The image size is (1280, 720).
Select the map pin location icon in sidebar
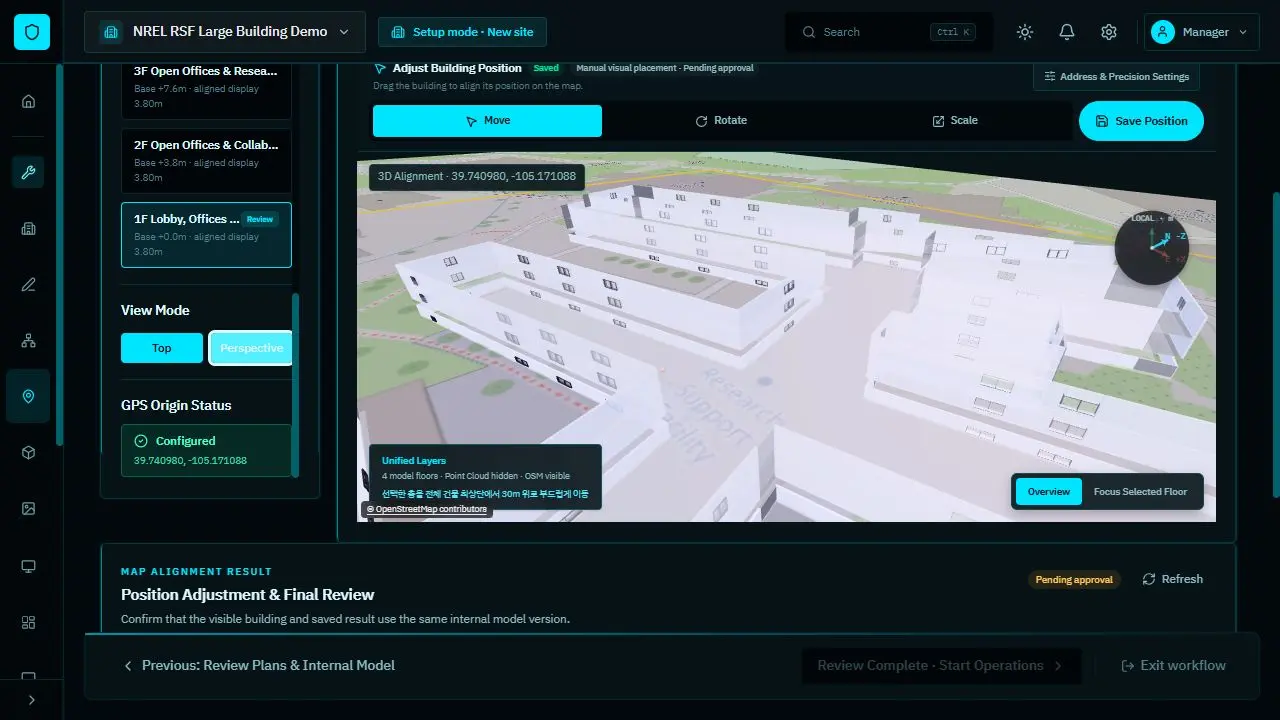tap(28, 397)
